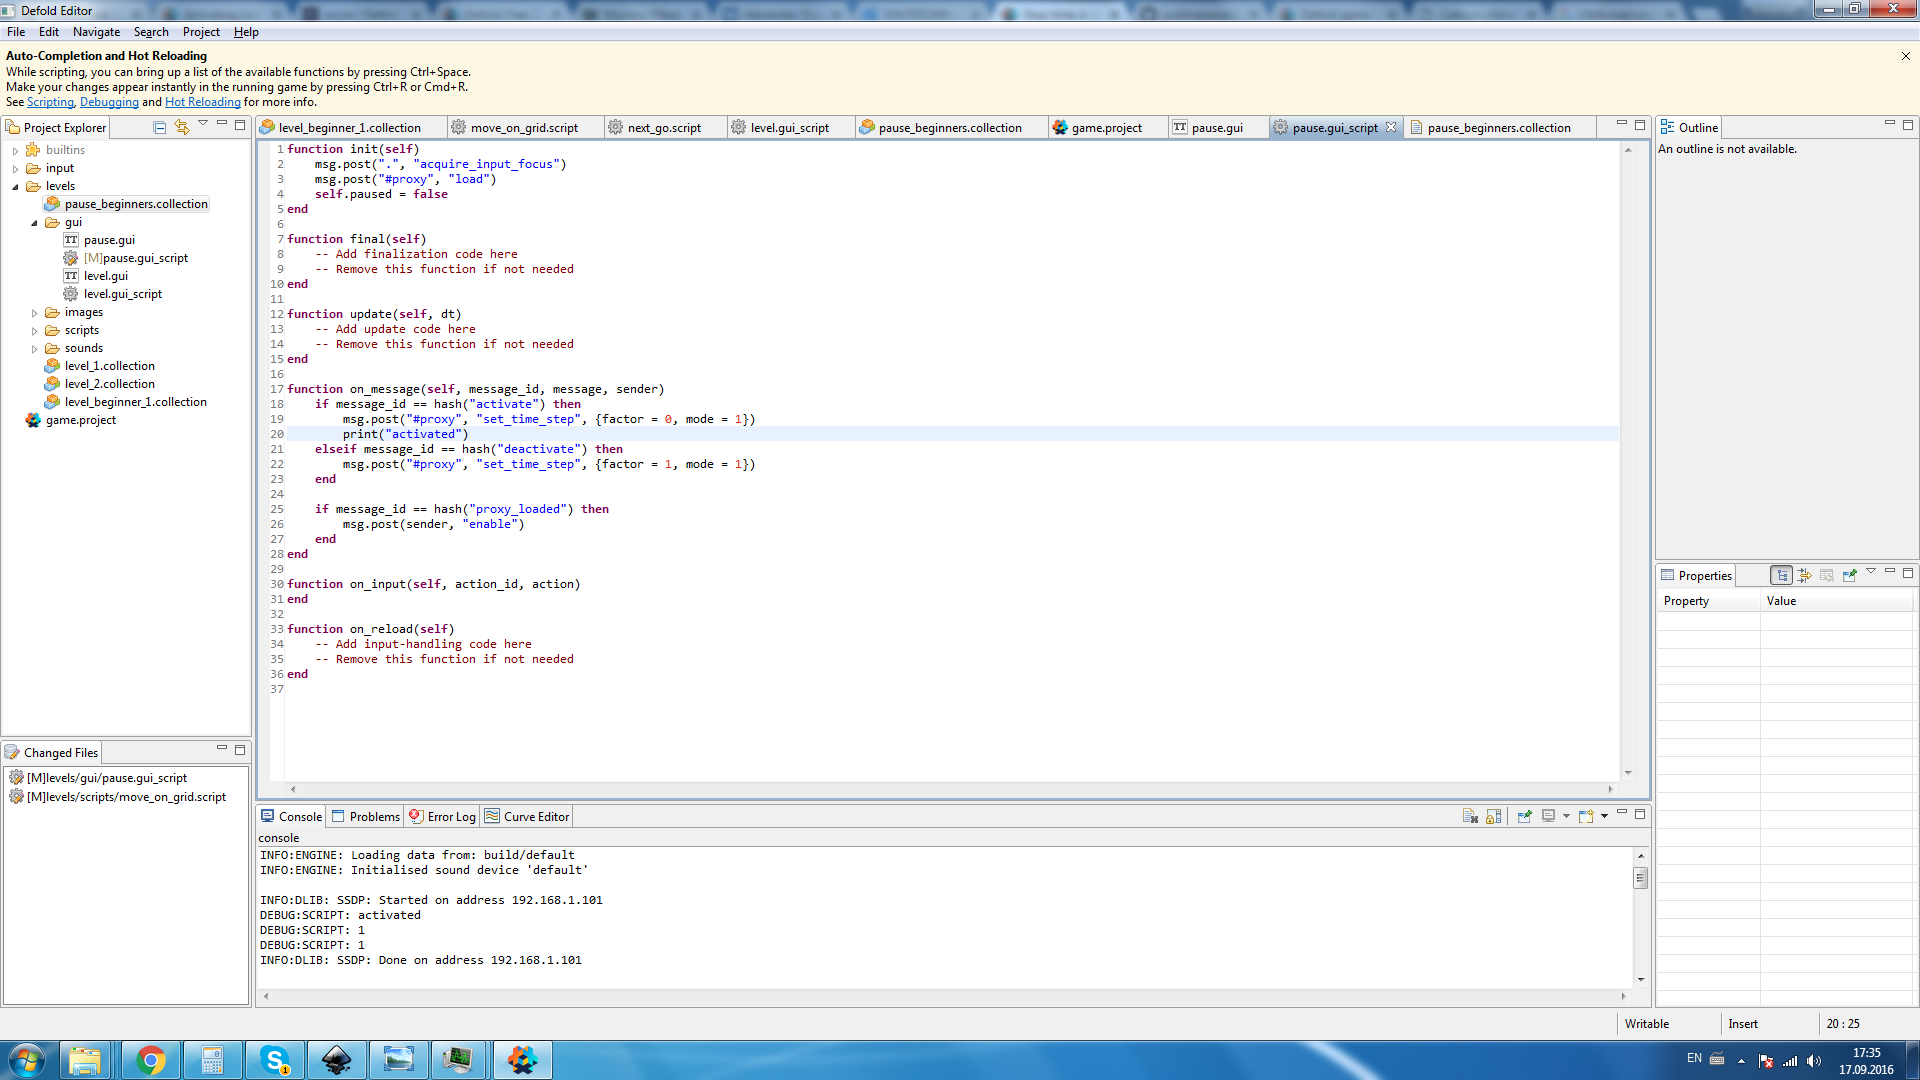Collapse the levels folder

pos(16,187)
